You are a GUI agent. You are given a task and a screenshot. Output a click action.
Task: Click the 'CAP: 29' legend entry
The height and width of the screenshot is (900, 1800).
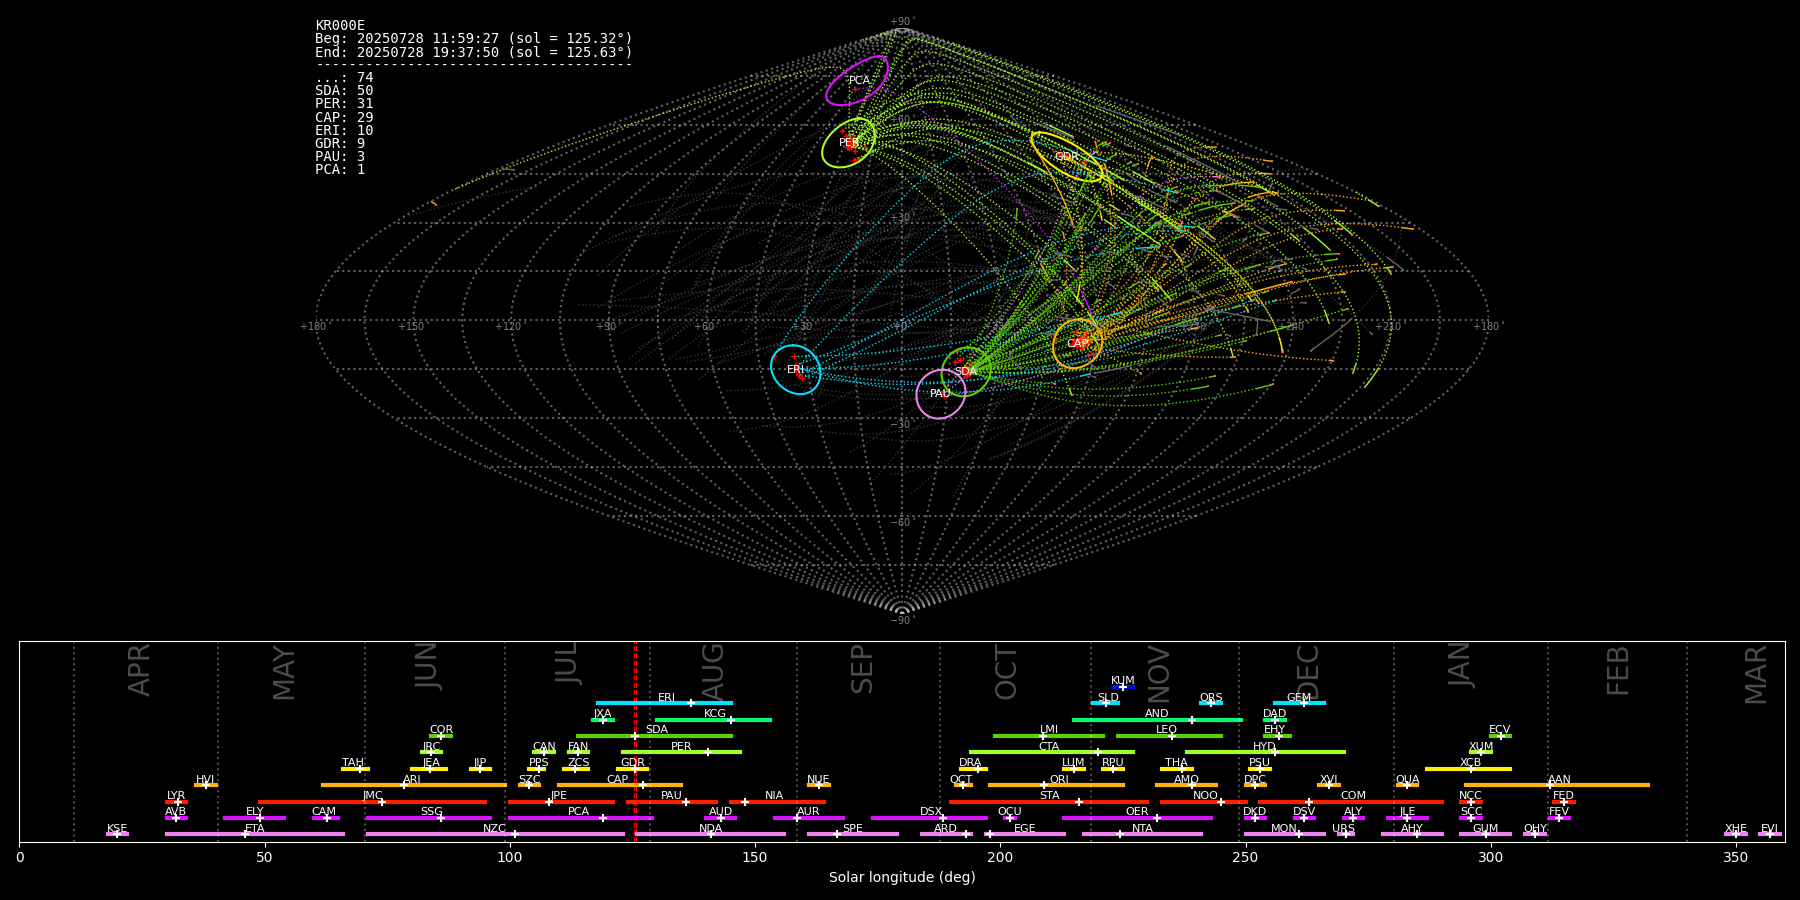pos(344,118)
